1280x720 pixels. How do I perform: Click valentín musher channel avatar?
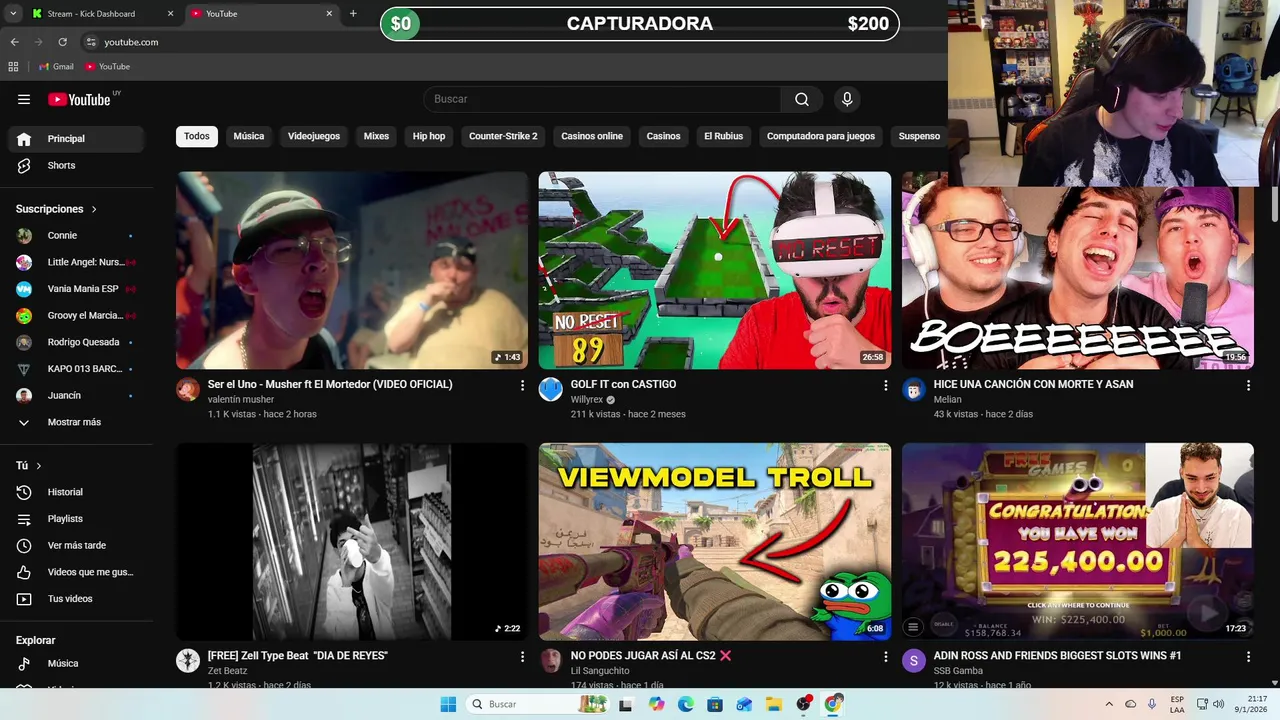pyautogui.click(x=188, y=390)
